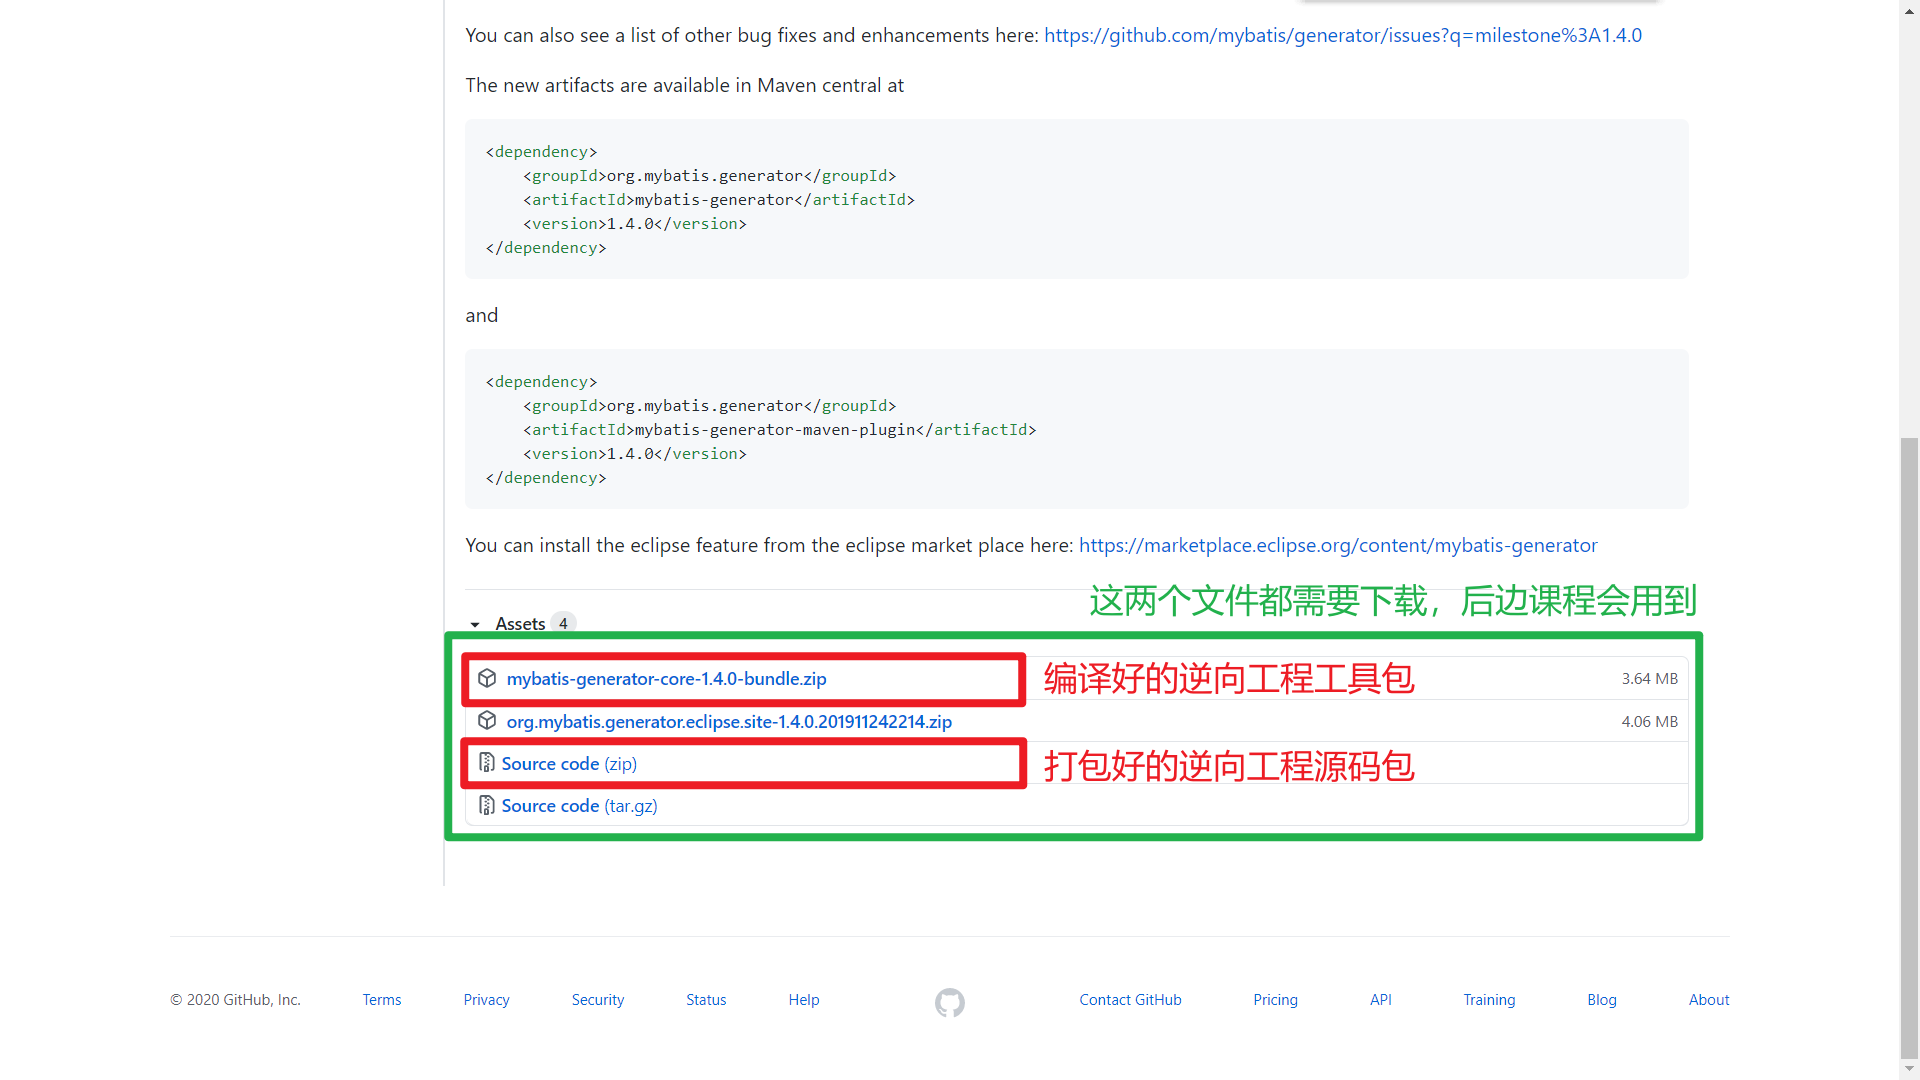Viewport: 1920px width, 1080px height.
Task: Click the file icon beside Source code (tar.gz)
Action: tap(487, 805)
